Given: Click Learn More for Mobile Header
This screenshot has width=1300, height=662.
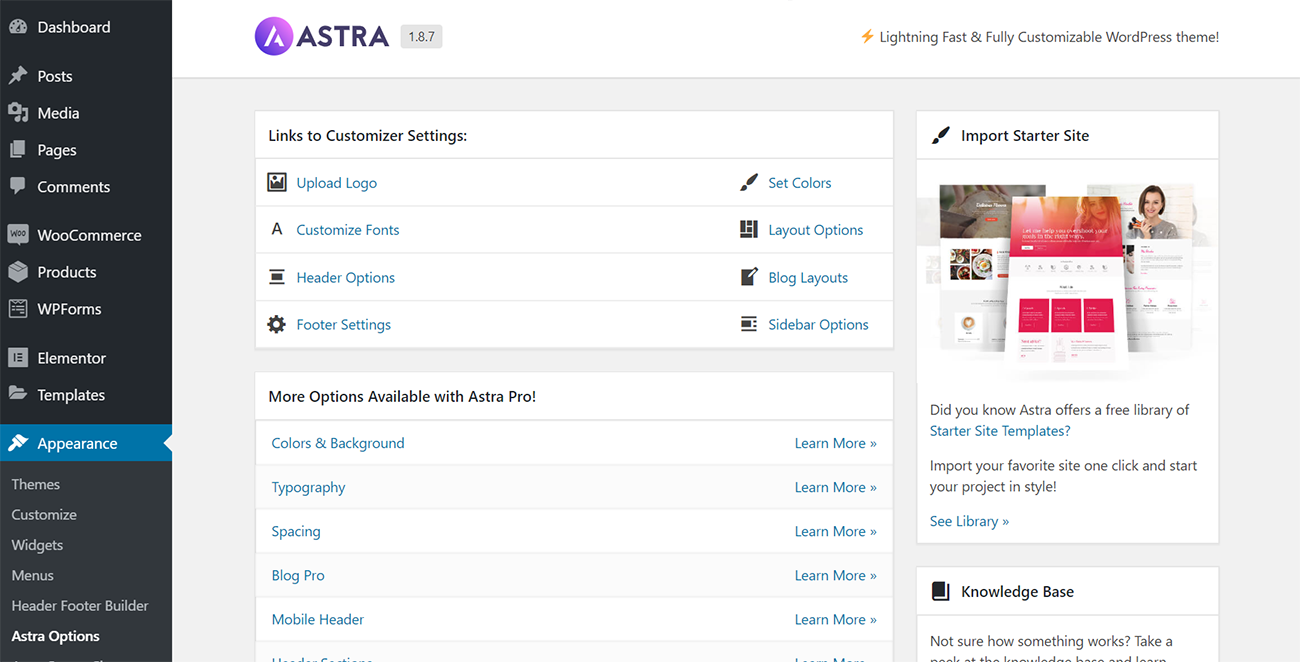Looking at the screenshot, I should click(836, 619).
